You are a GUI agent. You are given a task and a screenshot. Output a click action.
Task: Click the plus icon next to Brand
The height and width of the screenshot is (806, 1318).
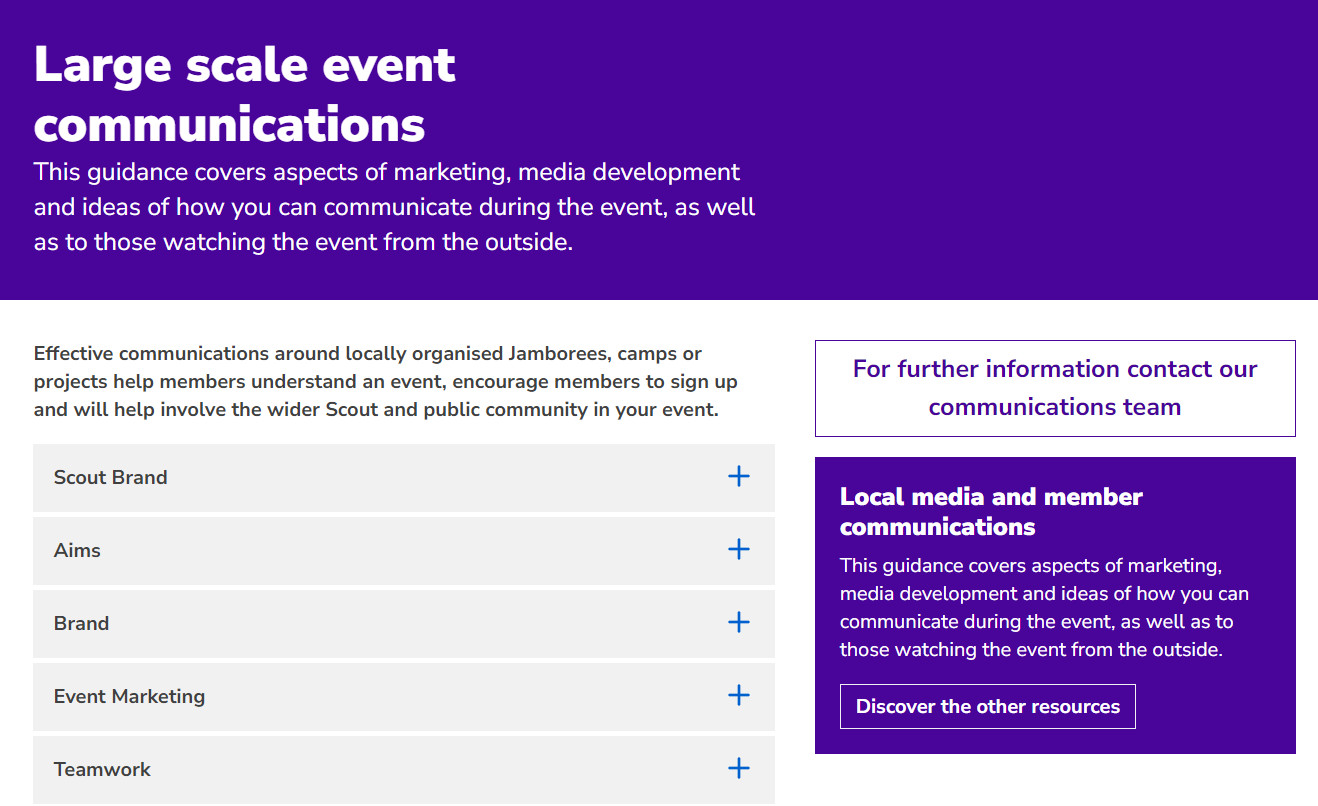coord(738,623)
